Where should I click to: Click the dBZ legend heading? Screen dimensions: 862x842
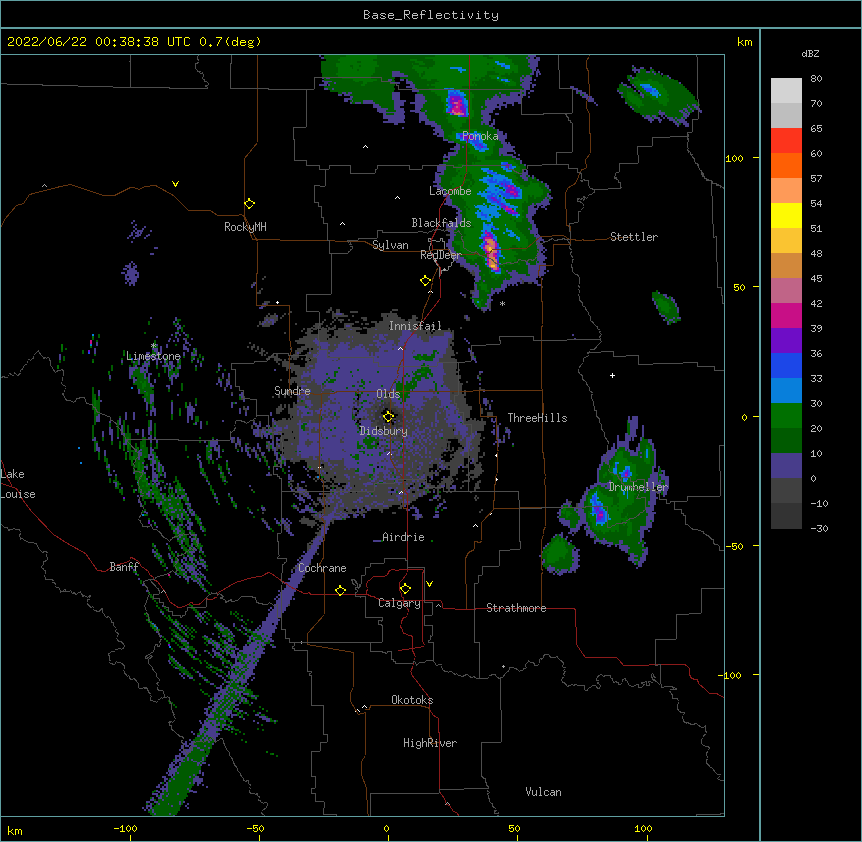click(810, 53)
